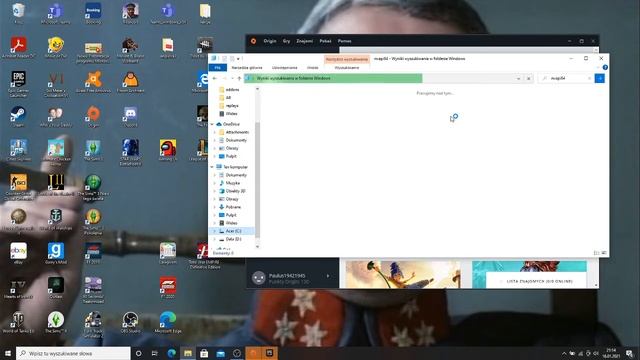
Task: Open Microsoft Store from taskbar
Action: click(204, 353)
